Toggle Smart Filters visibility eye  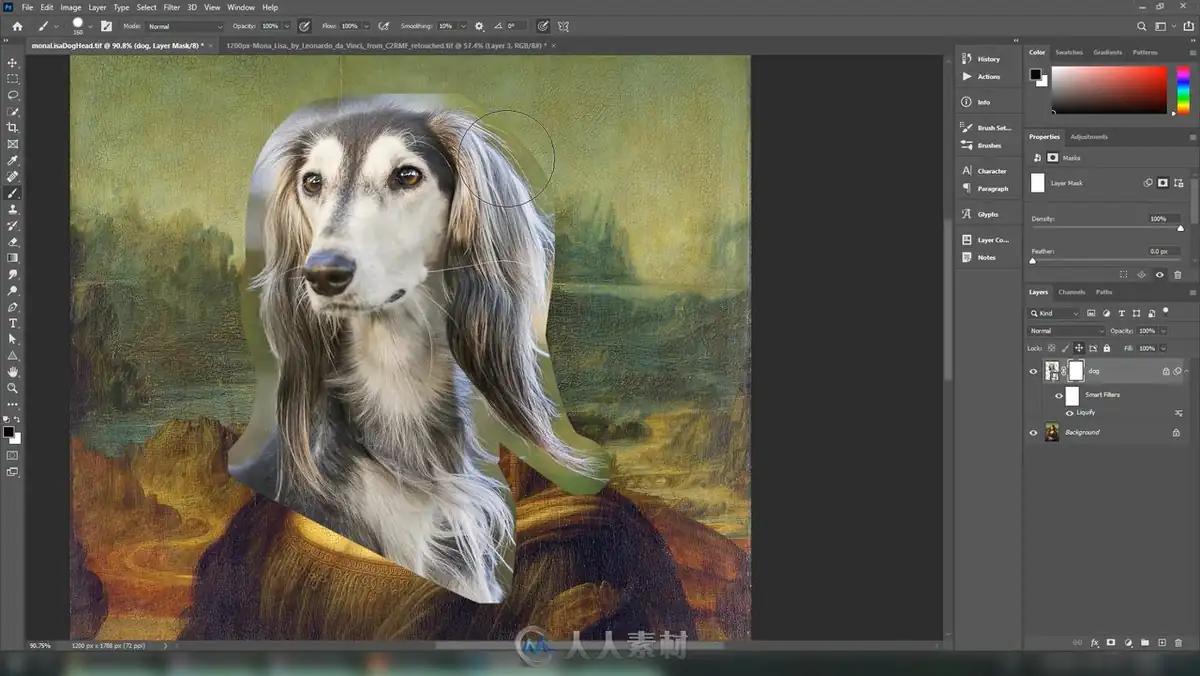click(x=1059, y=395)
